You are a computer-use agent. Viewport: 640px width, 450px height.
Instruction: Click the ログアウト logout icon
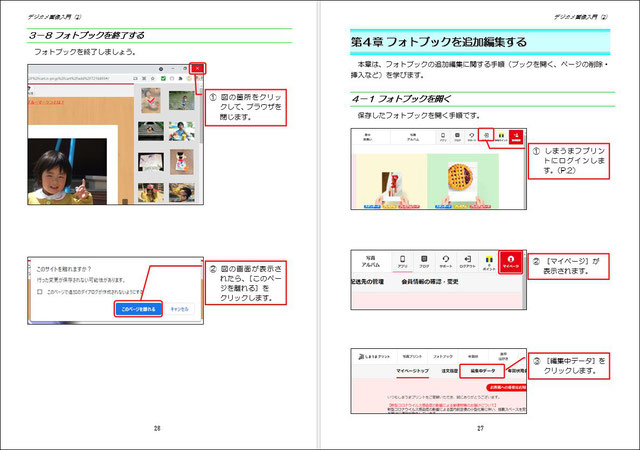(x=467, y=262)
